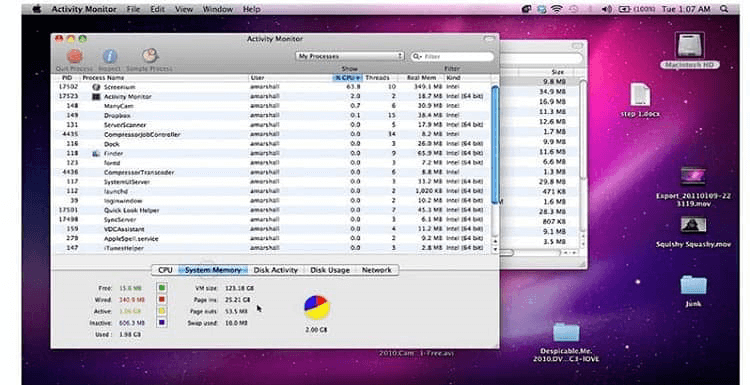Select the Macintosh HD desktop drive
Image resolution: width=750 pixels, height=385 pixels.
coord(690,51)
